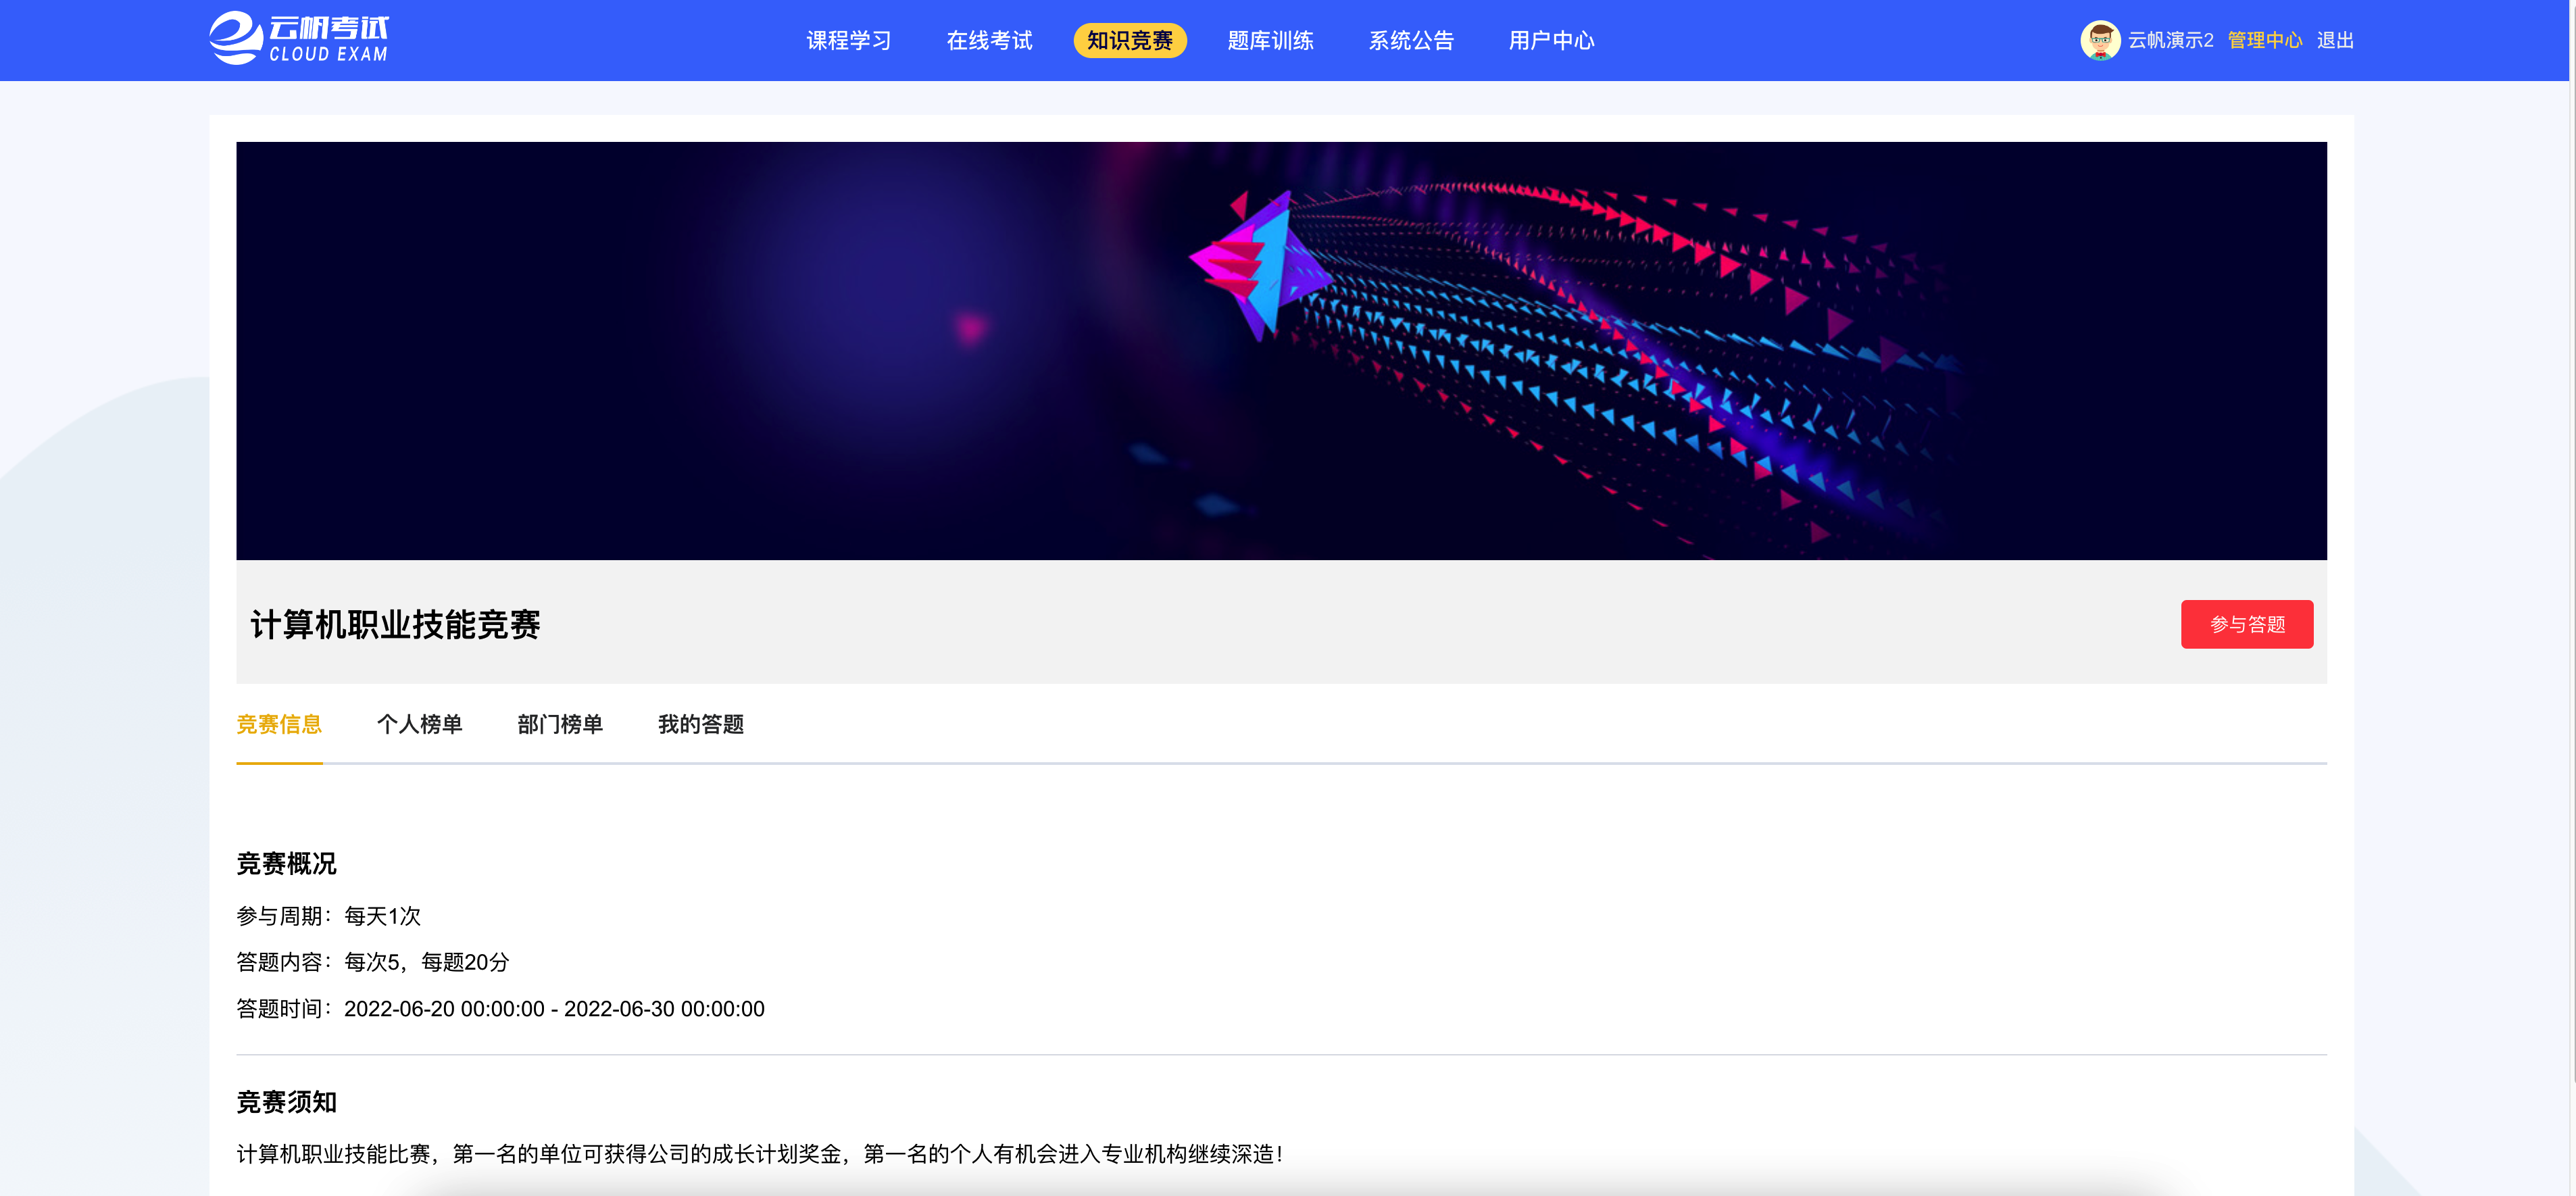Click the 竞赛须知 heading
The image size is (2576, 1196).
pos(286,1102)
